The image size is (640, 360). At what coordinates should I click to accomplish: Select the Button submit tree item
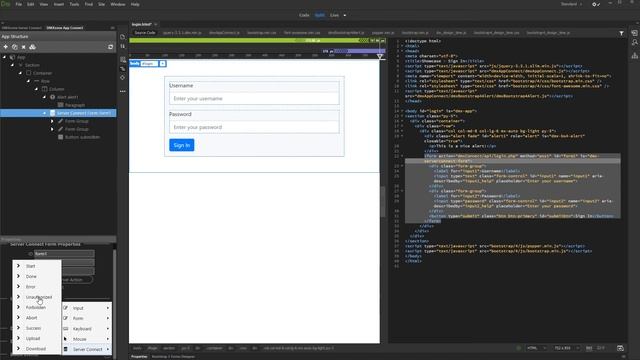point(82,137)
